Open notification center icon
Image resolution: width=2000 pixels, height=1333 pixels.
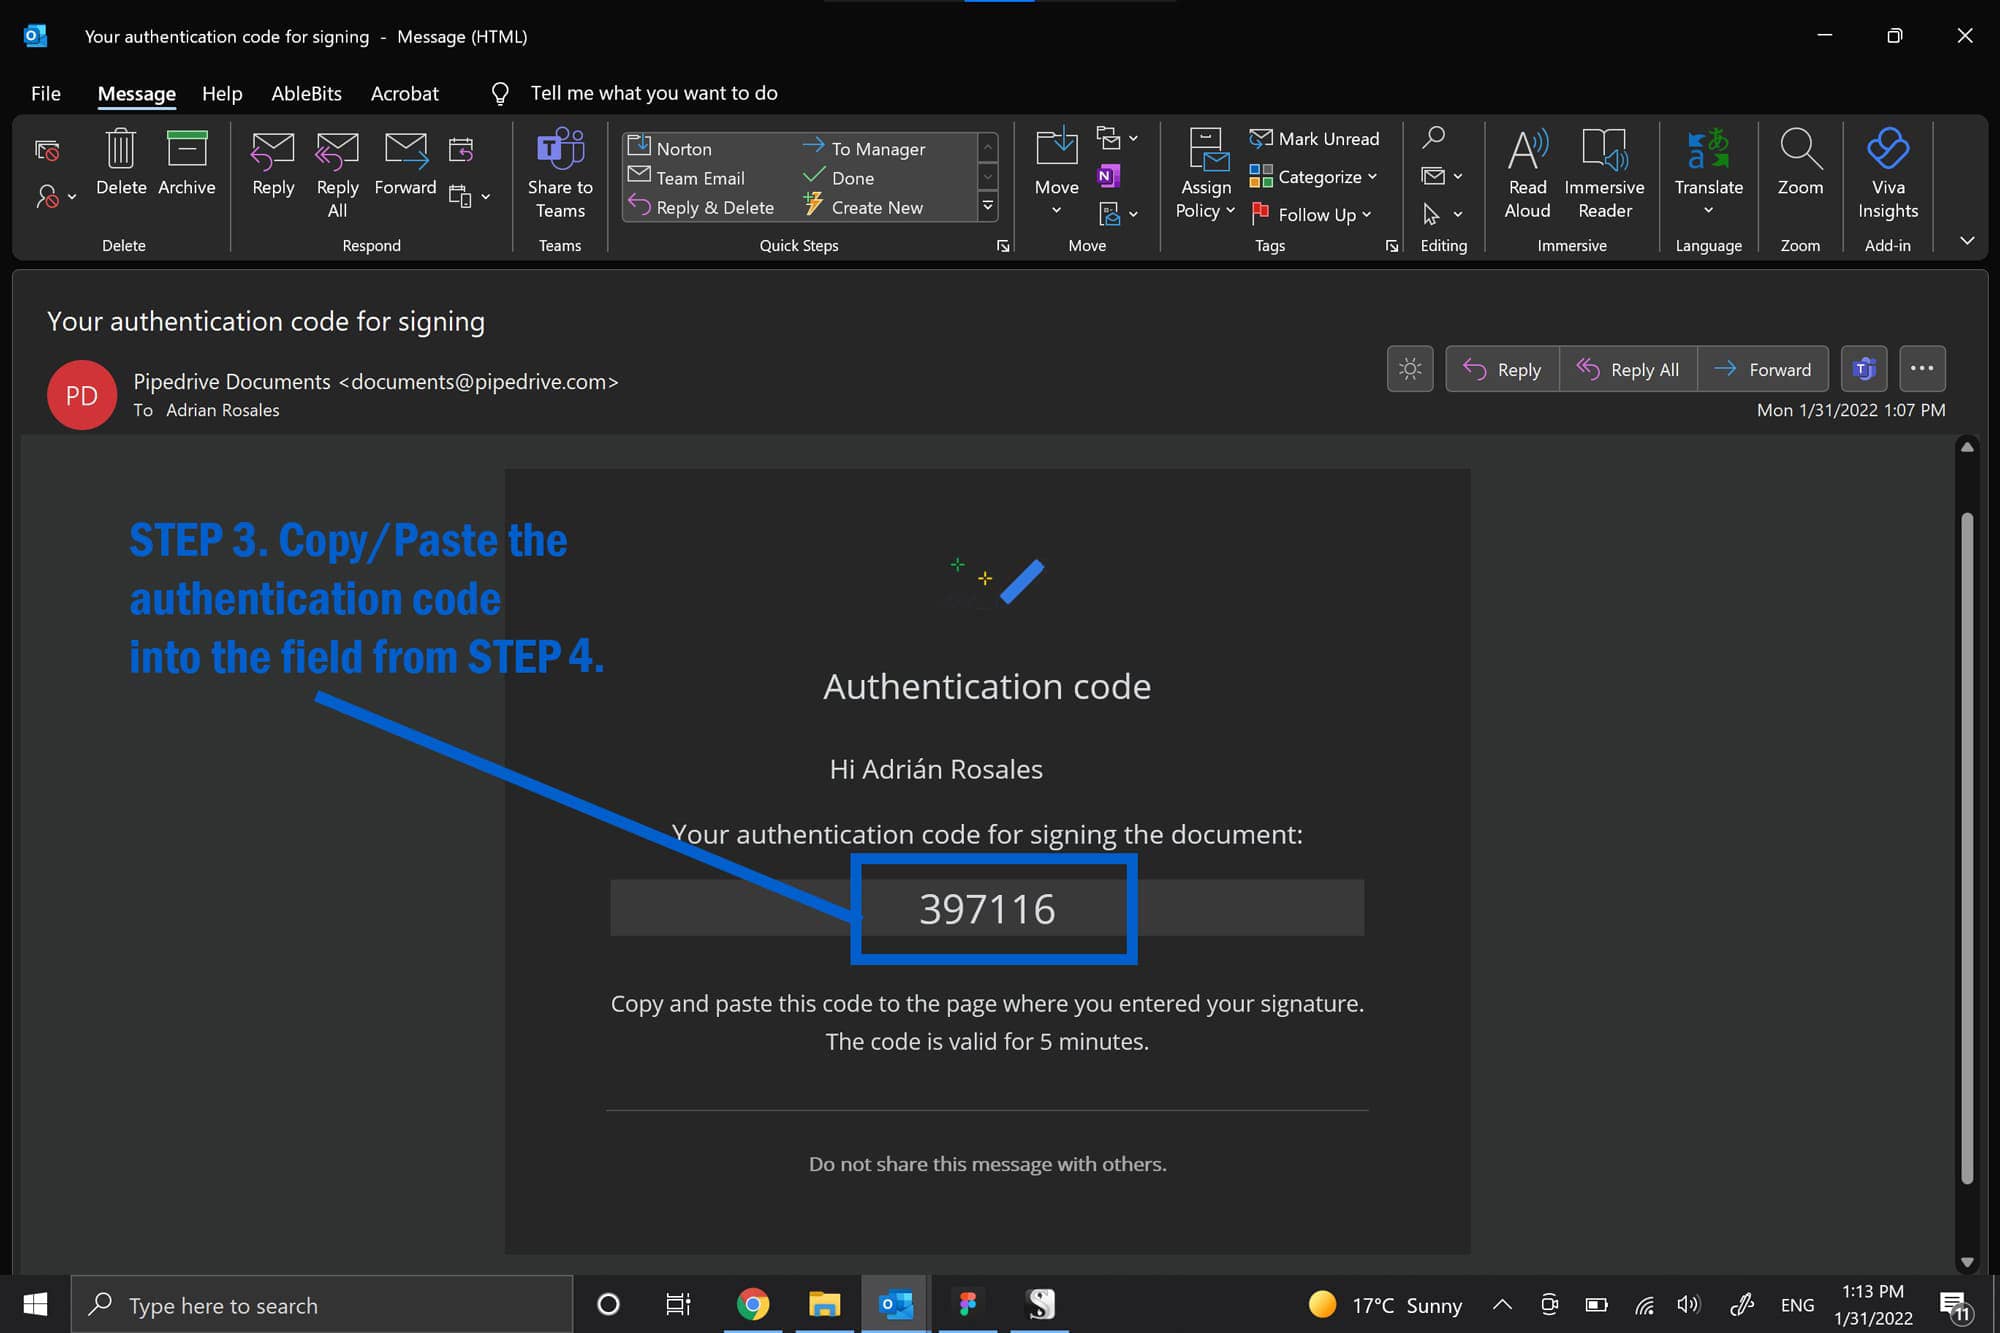1954,1305
